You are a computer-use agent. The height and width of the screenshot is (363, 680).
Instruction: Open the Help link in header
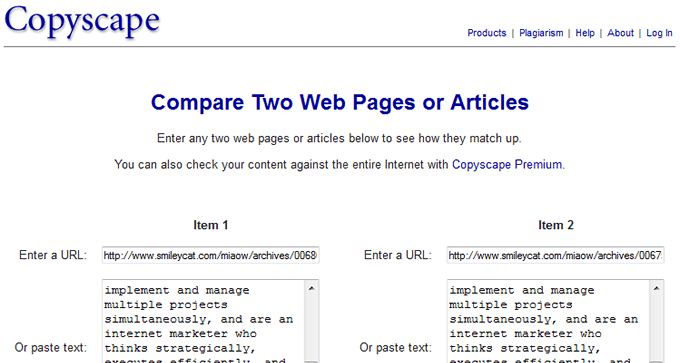tap(585, 33)
